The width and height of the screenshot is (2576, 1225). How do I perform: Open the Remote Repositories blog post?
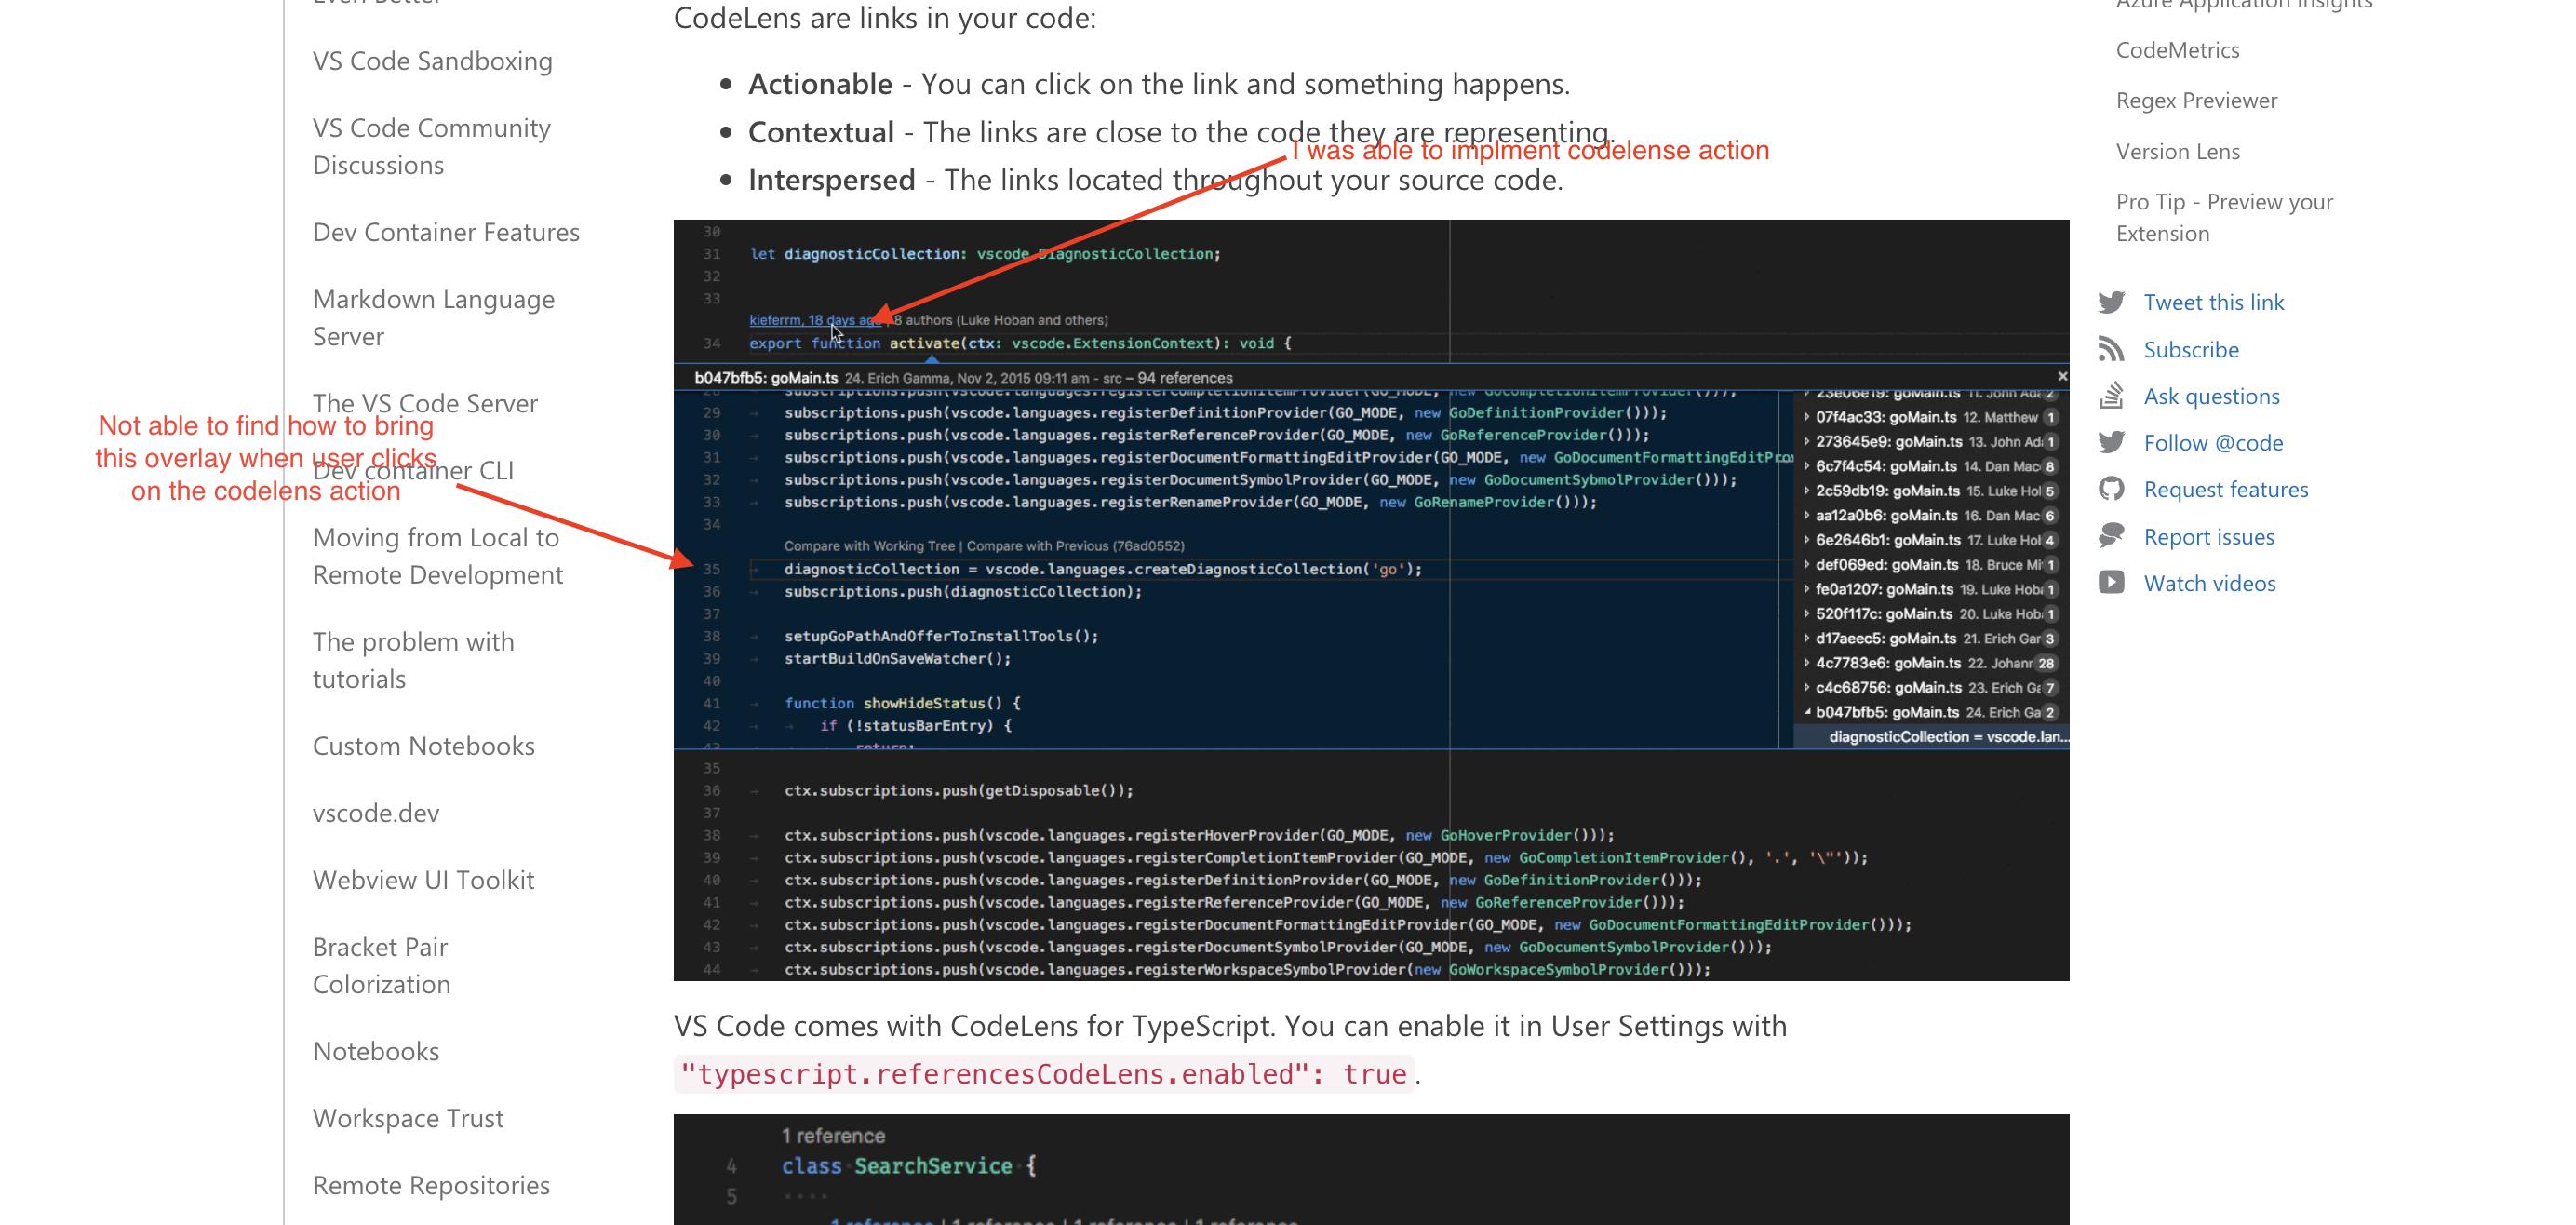pos(431,1185)
